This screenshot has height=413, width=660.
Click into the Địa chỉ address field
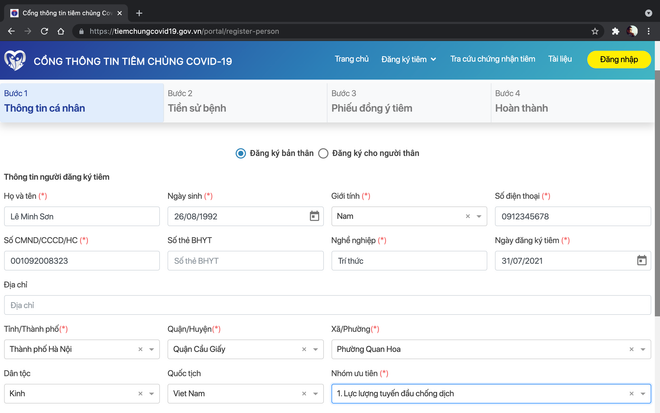point(327,305)
